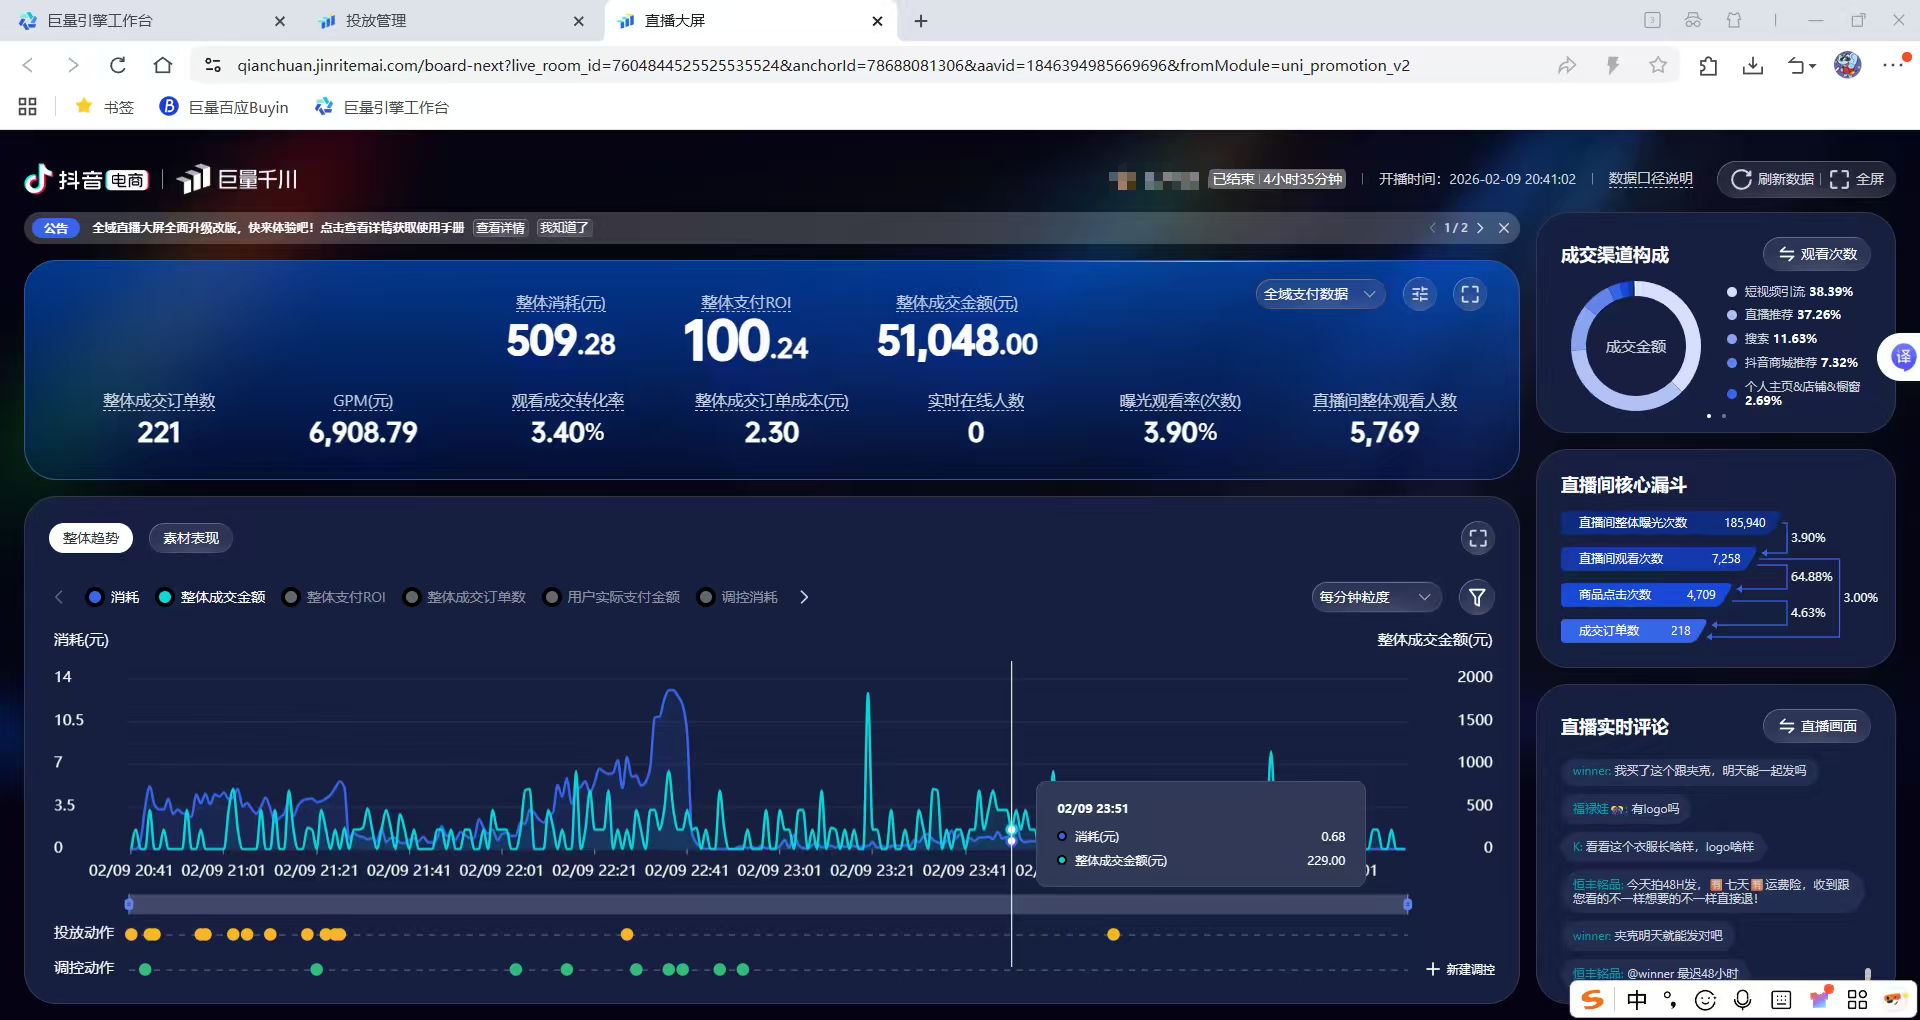Click the chart filter funnel icon
1920x1020 pixels.
pyautogui.click(x=1477, y=597)
